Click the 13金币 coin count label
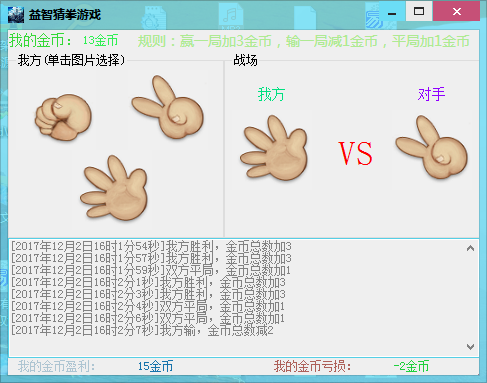 tap(100, 41)
